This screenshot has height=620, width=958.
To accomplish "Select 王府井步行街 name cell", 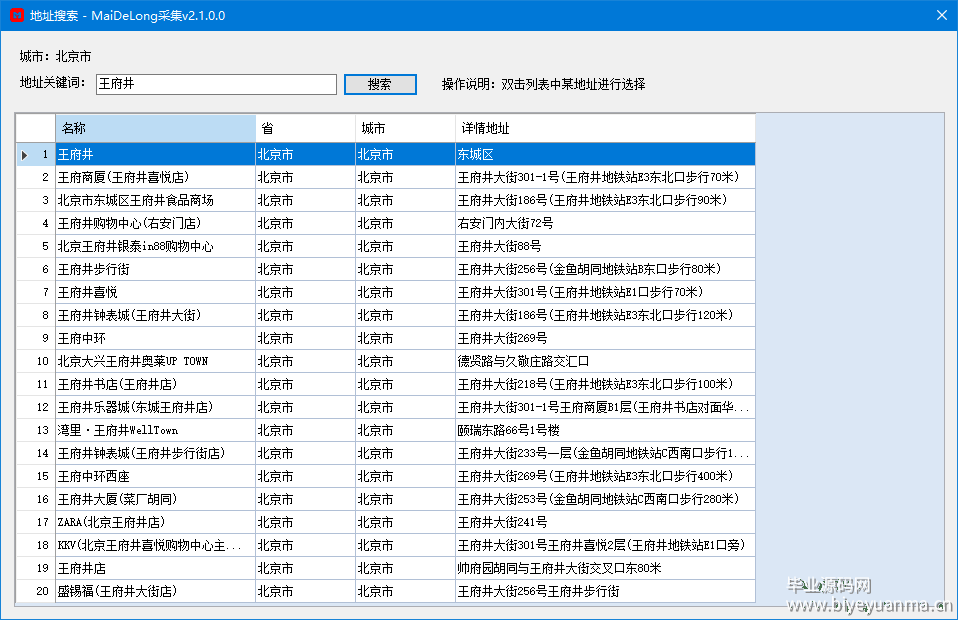I will coord(155,269).
